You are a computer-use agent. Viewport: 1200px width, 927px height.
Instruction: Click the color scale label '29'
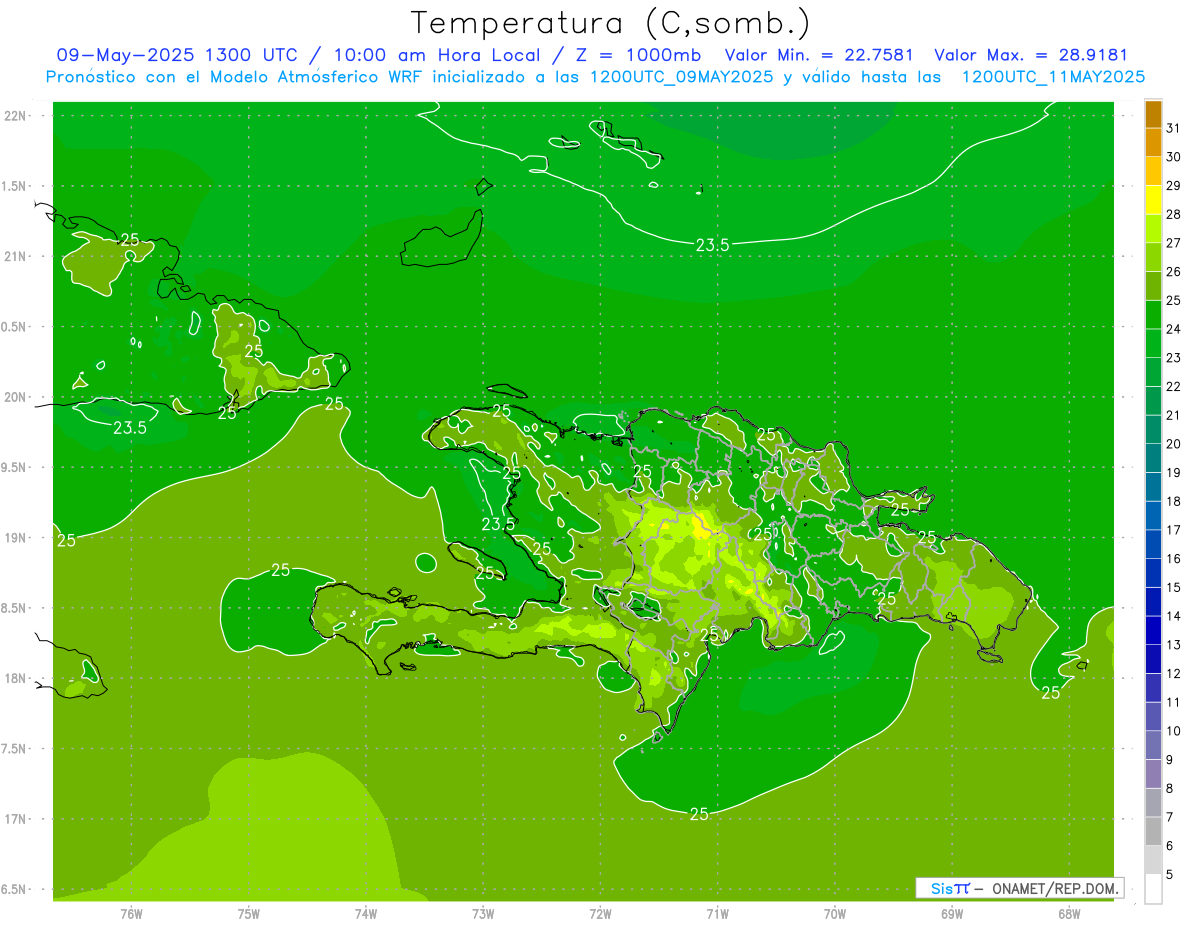tap(1174, 186)
